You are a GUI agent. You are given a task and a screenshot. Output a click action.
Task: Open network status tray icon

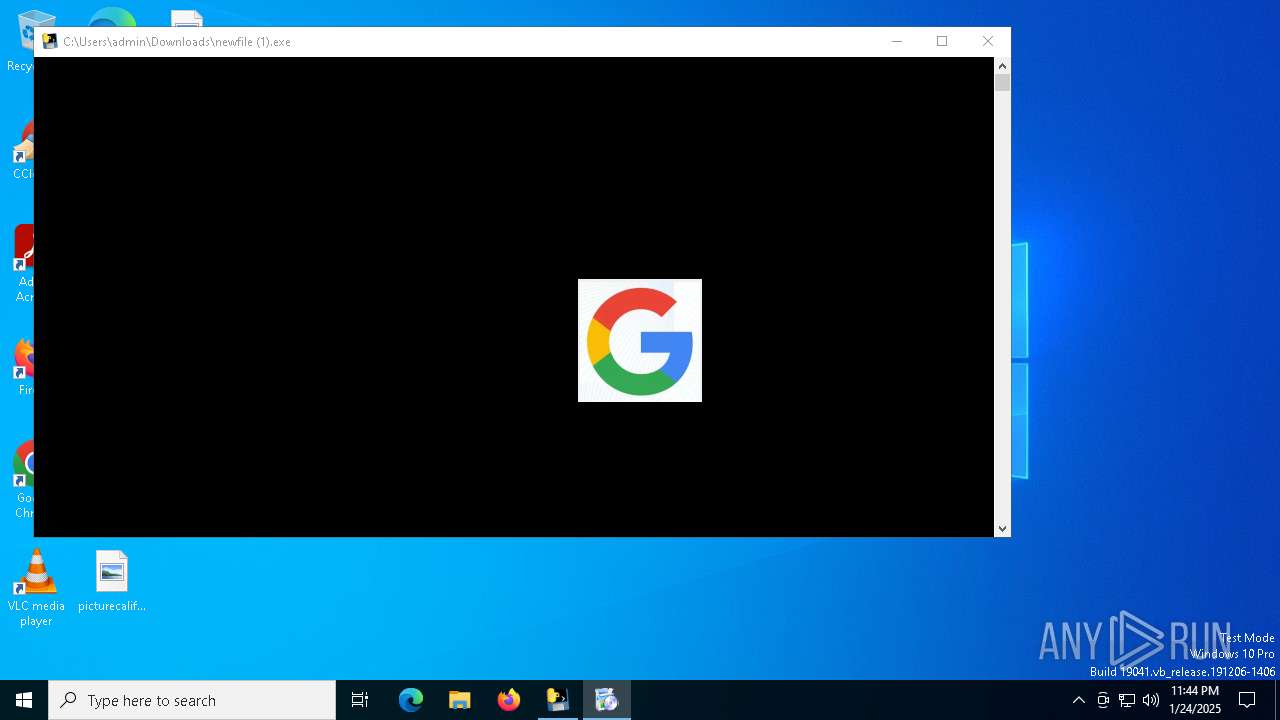coord(1127,700)
